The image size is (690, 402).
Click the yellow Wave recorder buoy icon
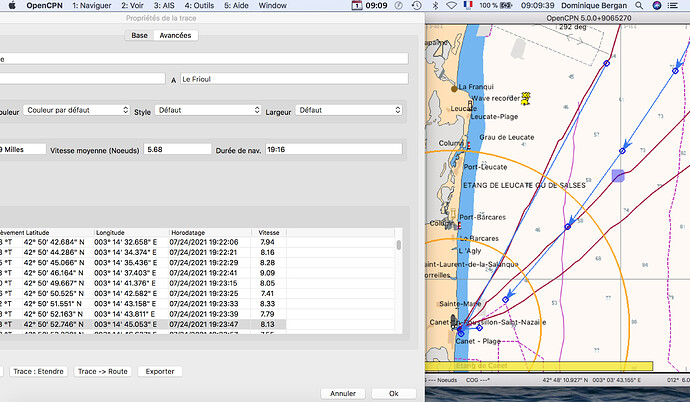[x=525, y=99]
